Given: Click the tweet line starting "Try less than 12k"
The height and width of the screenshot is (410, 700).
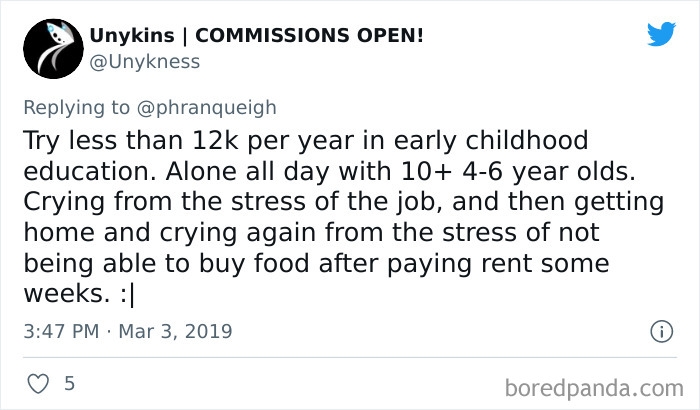Looking at the screenshot, I should 304,140.
